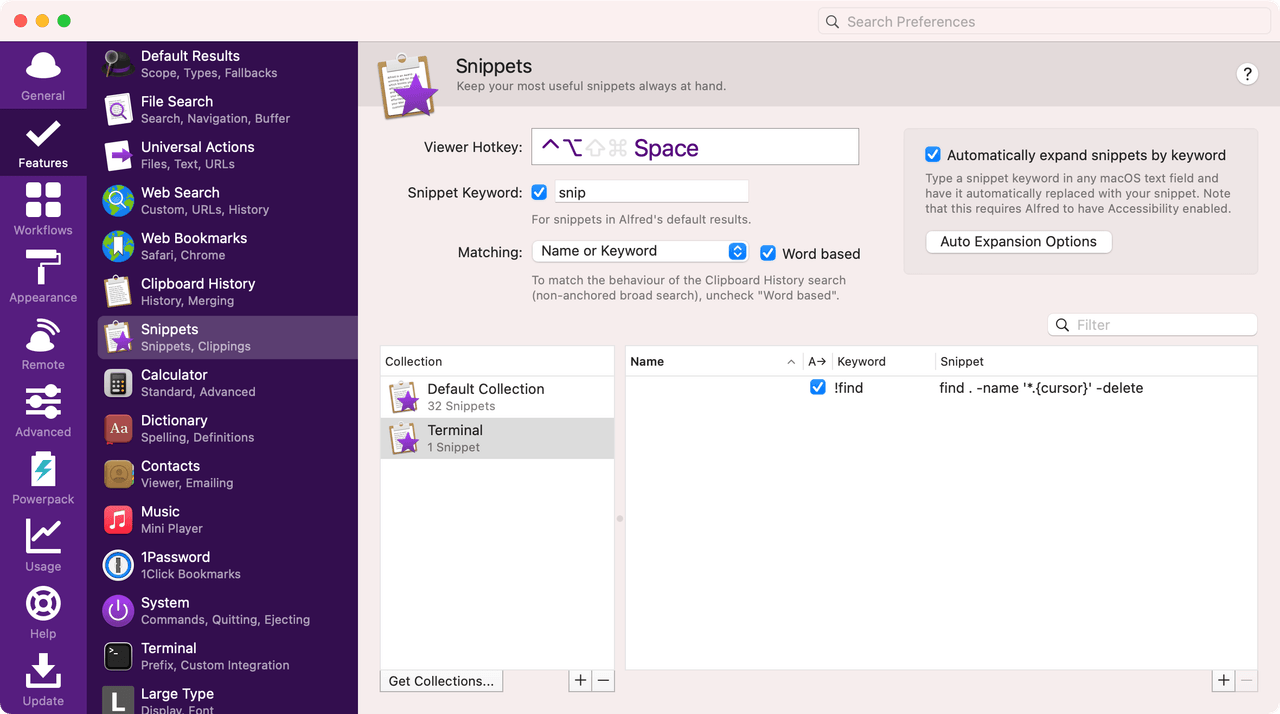Open the Usage statistics section

click(x=43, y=545)
